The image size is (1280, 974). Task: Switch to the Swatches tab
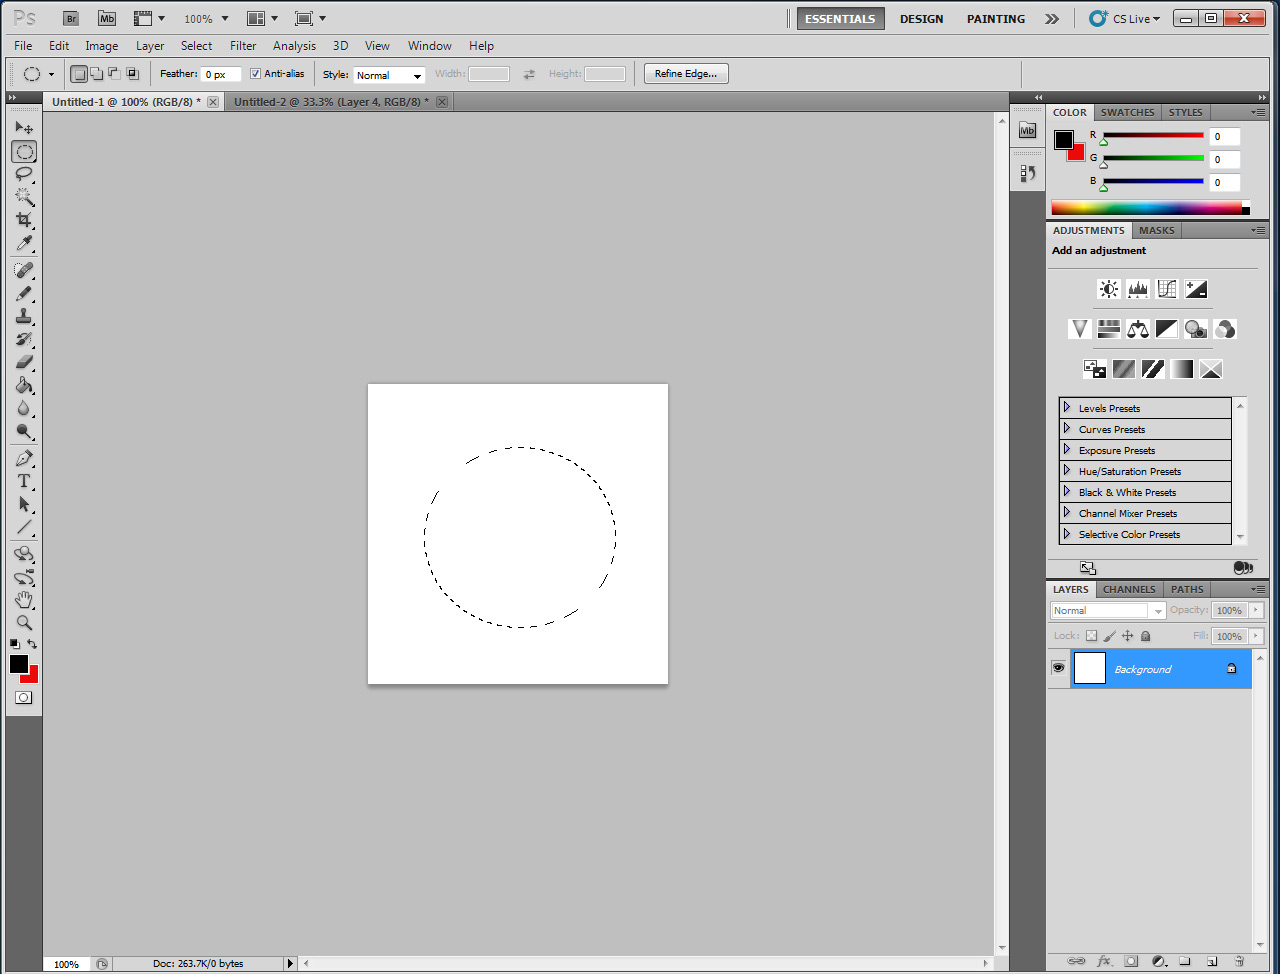click(1127, 113)
